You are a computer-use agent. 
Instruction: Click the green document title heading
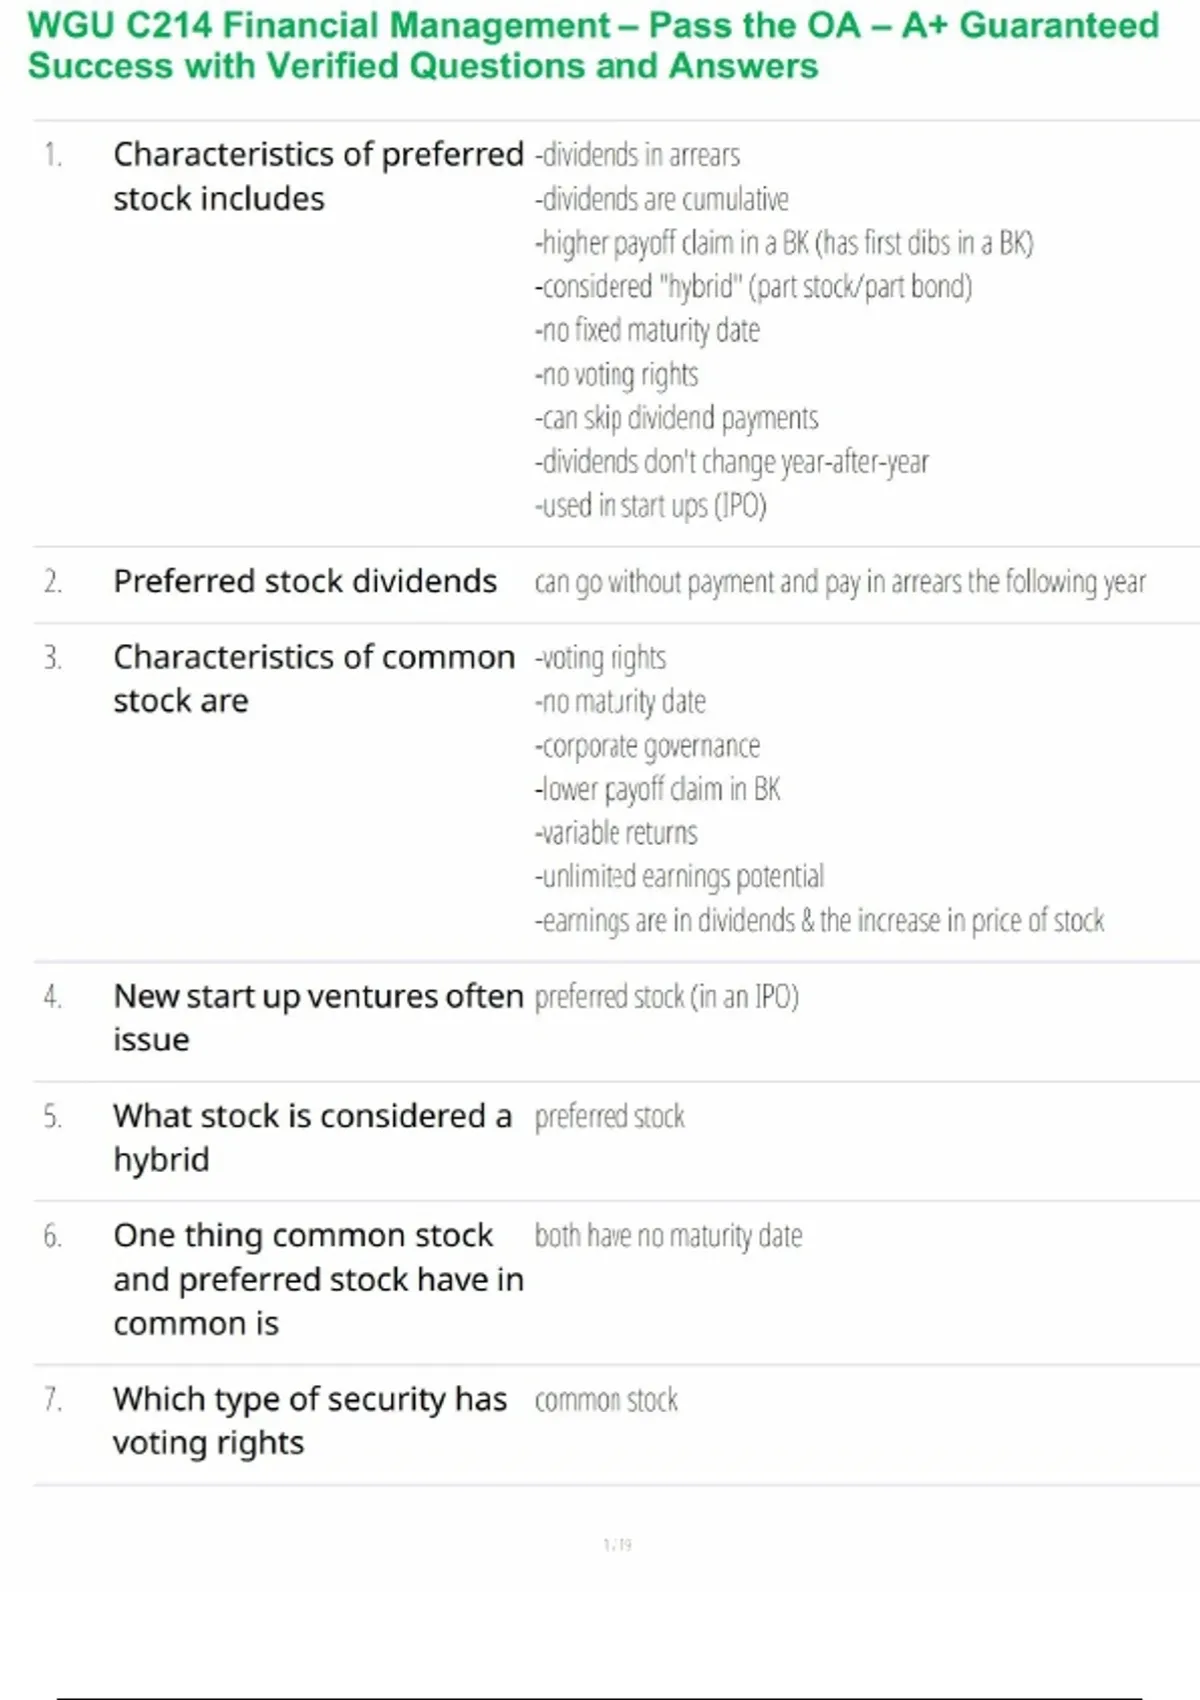click(592, 45)
